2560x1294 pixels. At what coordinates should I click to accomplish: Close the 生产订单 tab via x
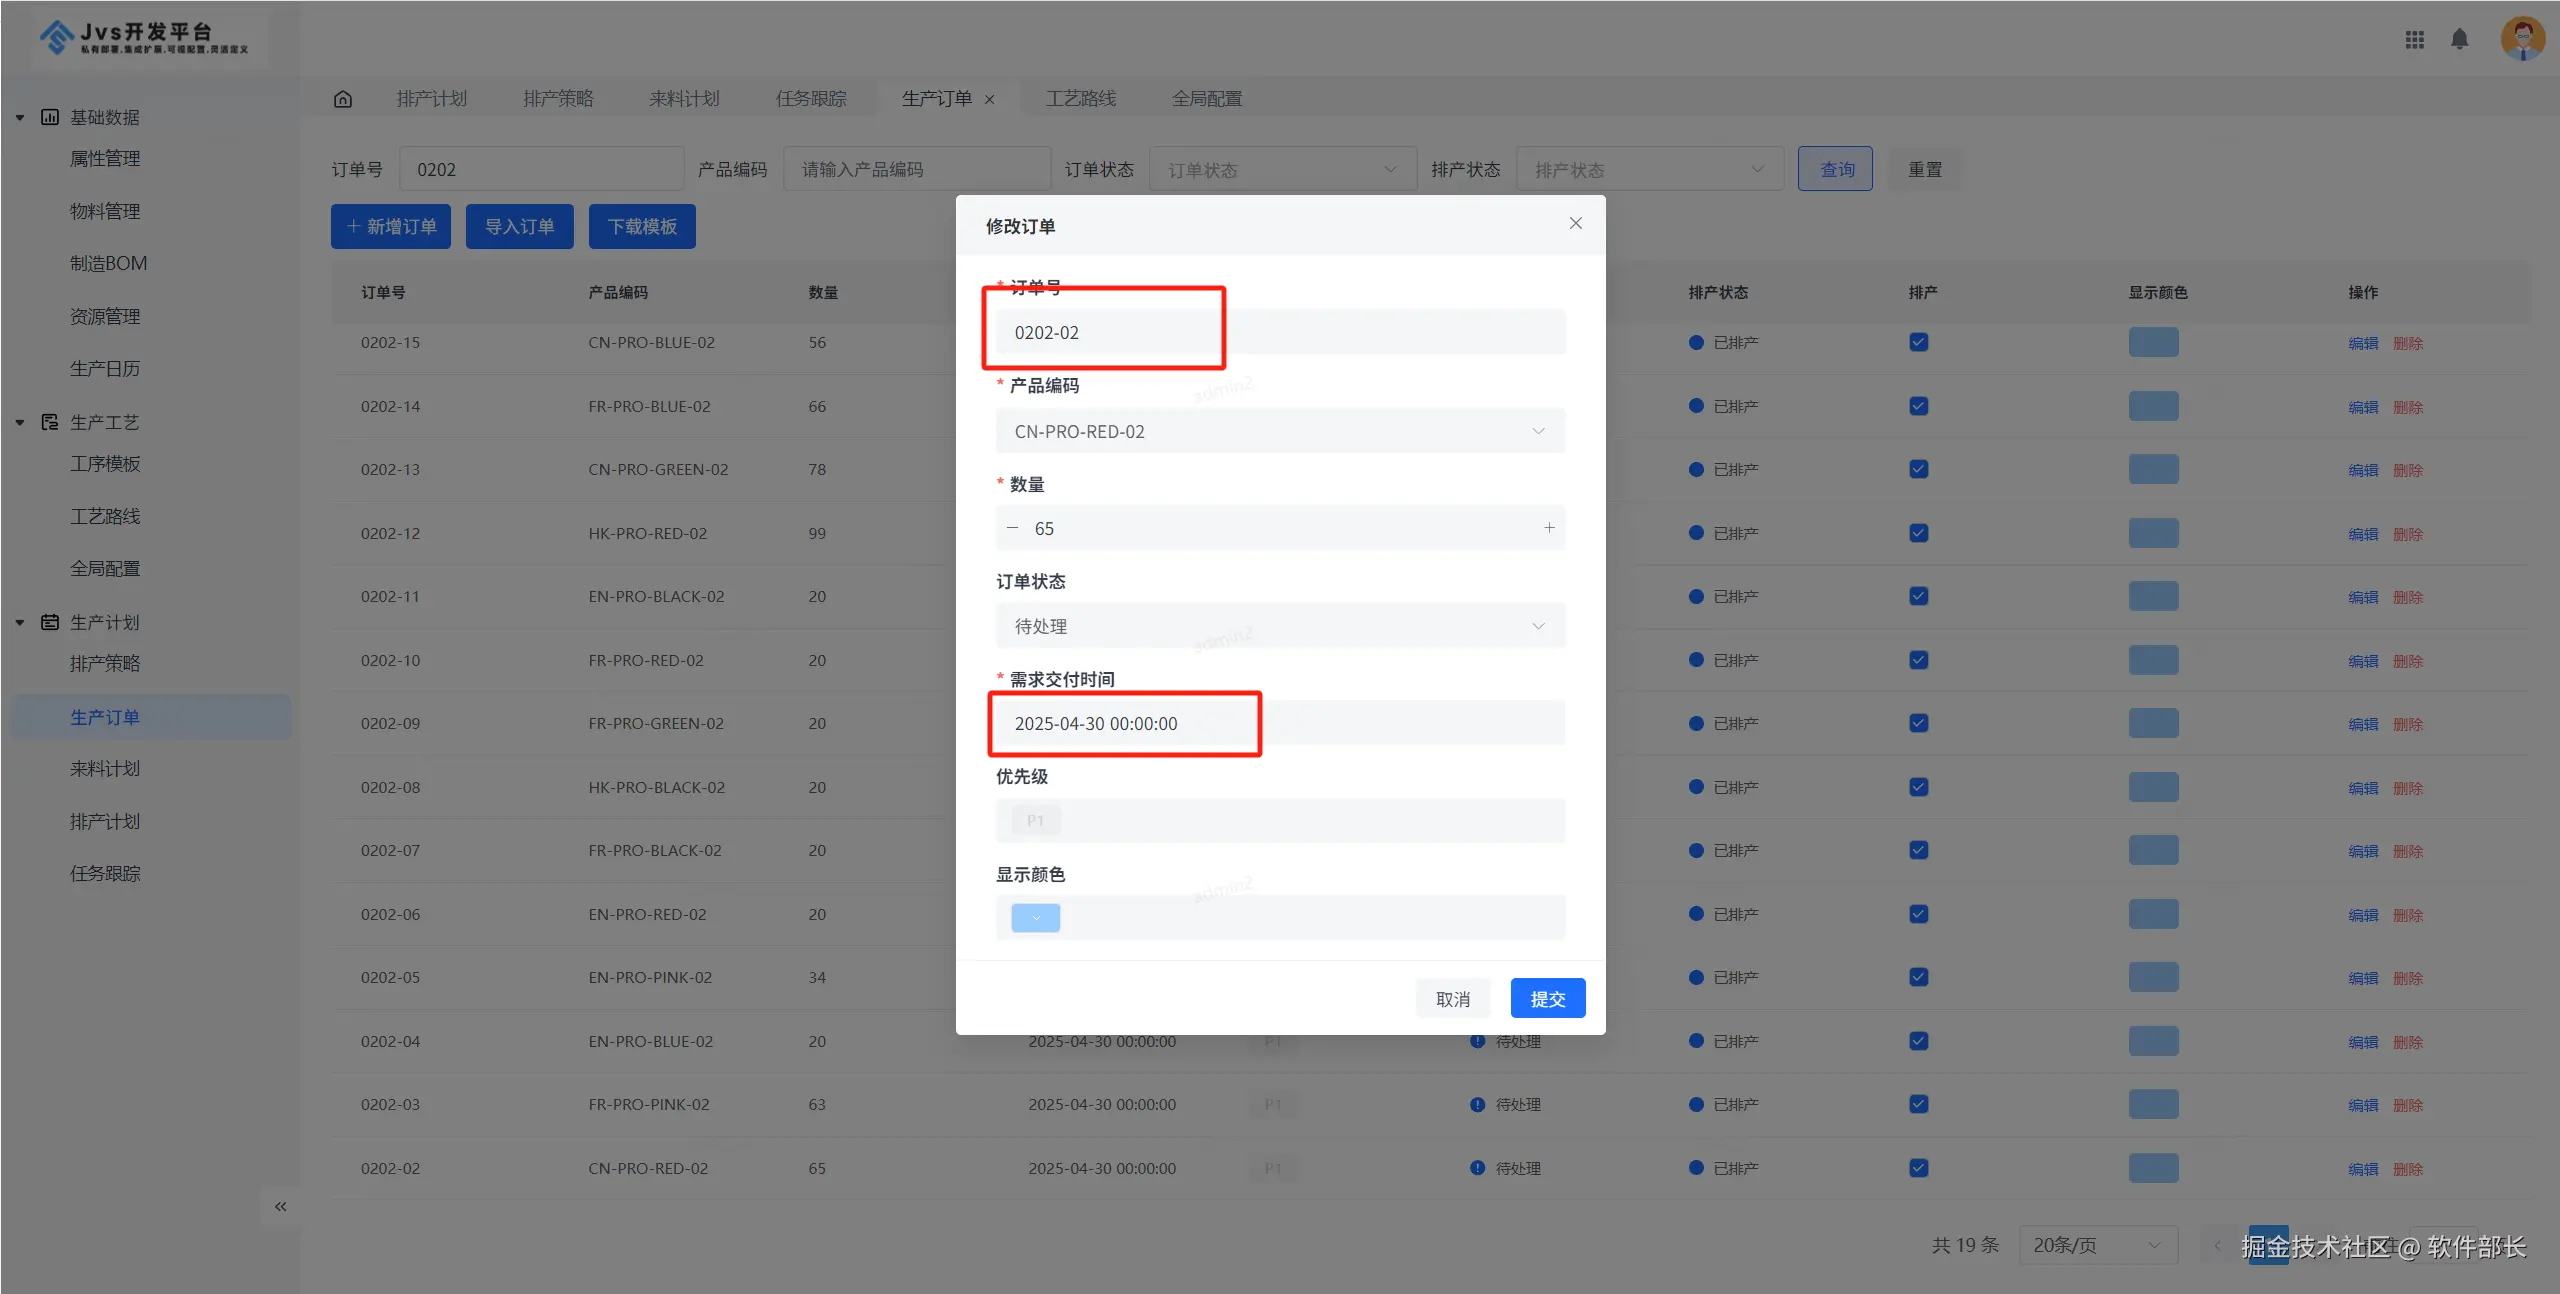coord(989,99)
